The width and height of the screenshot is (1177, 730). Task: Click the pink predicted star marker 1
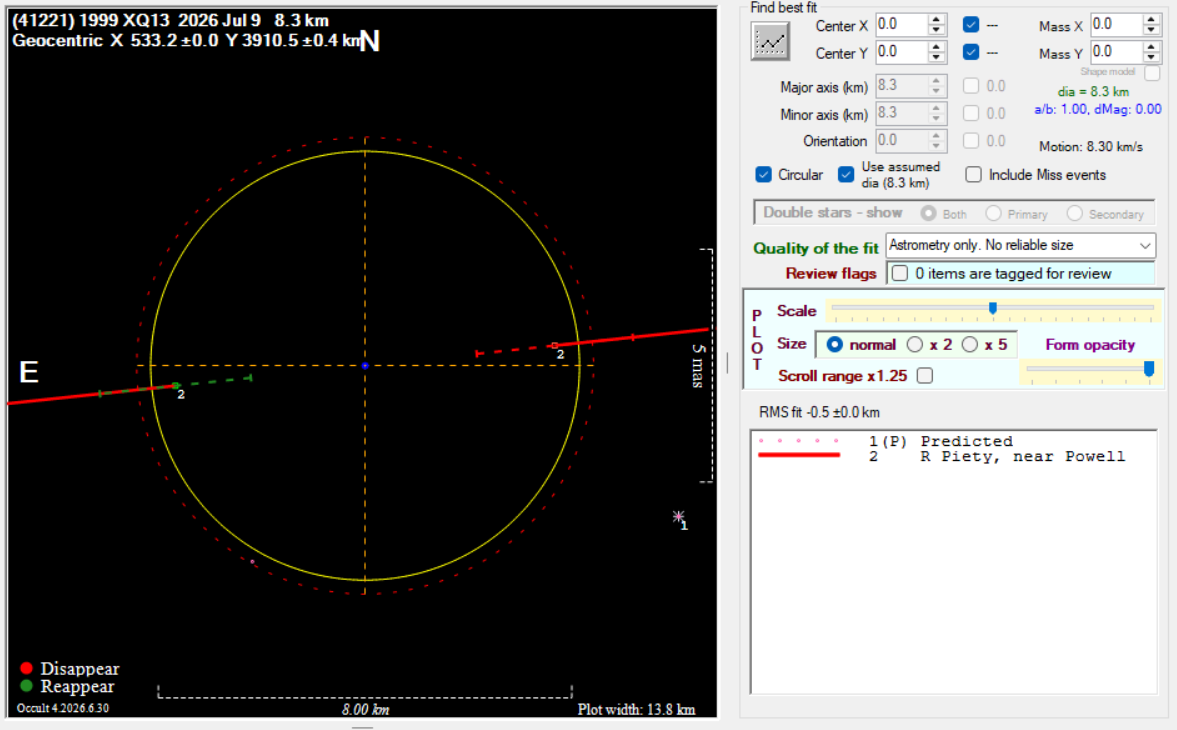[x=679, y=516]
